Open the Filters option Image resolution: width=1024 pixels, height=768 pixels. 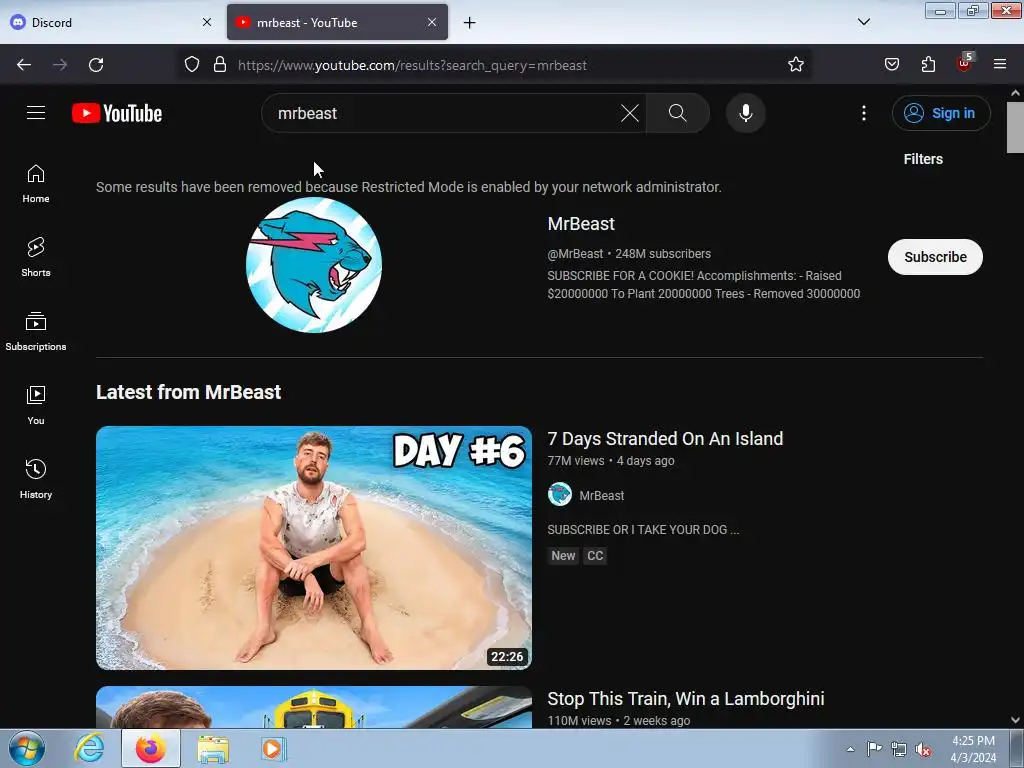(923, 159)
